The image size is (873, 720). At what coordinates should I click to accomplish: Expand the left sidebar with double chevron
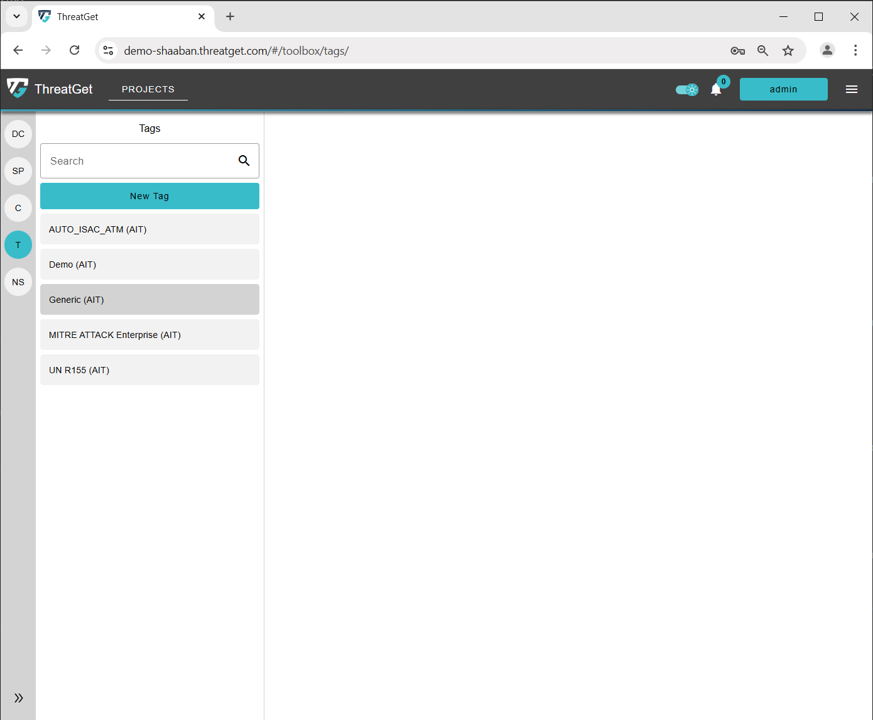tap(18, 698)
